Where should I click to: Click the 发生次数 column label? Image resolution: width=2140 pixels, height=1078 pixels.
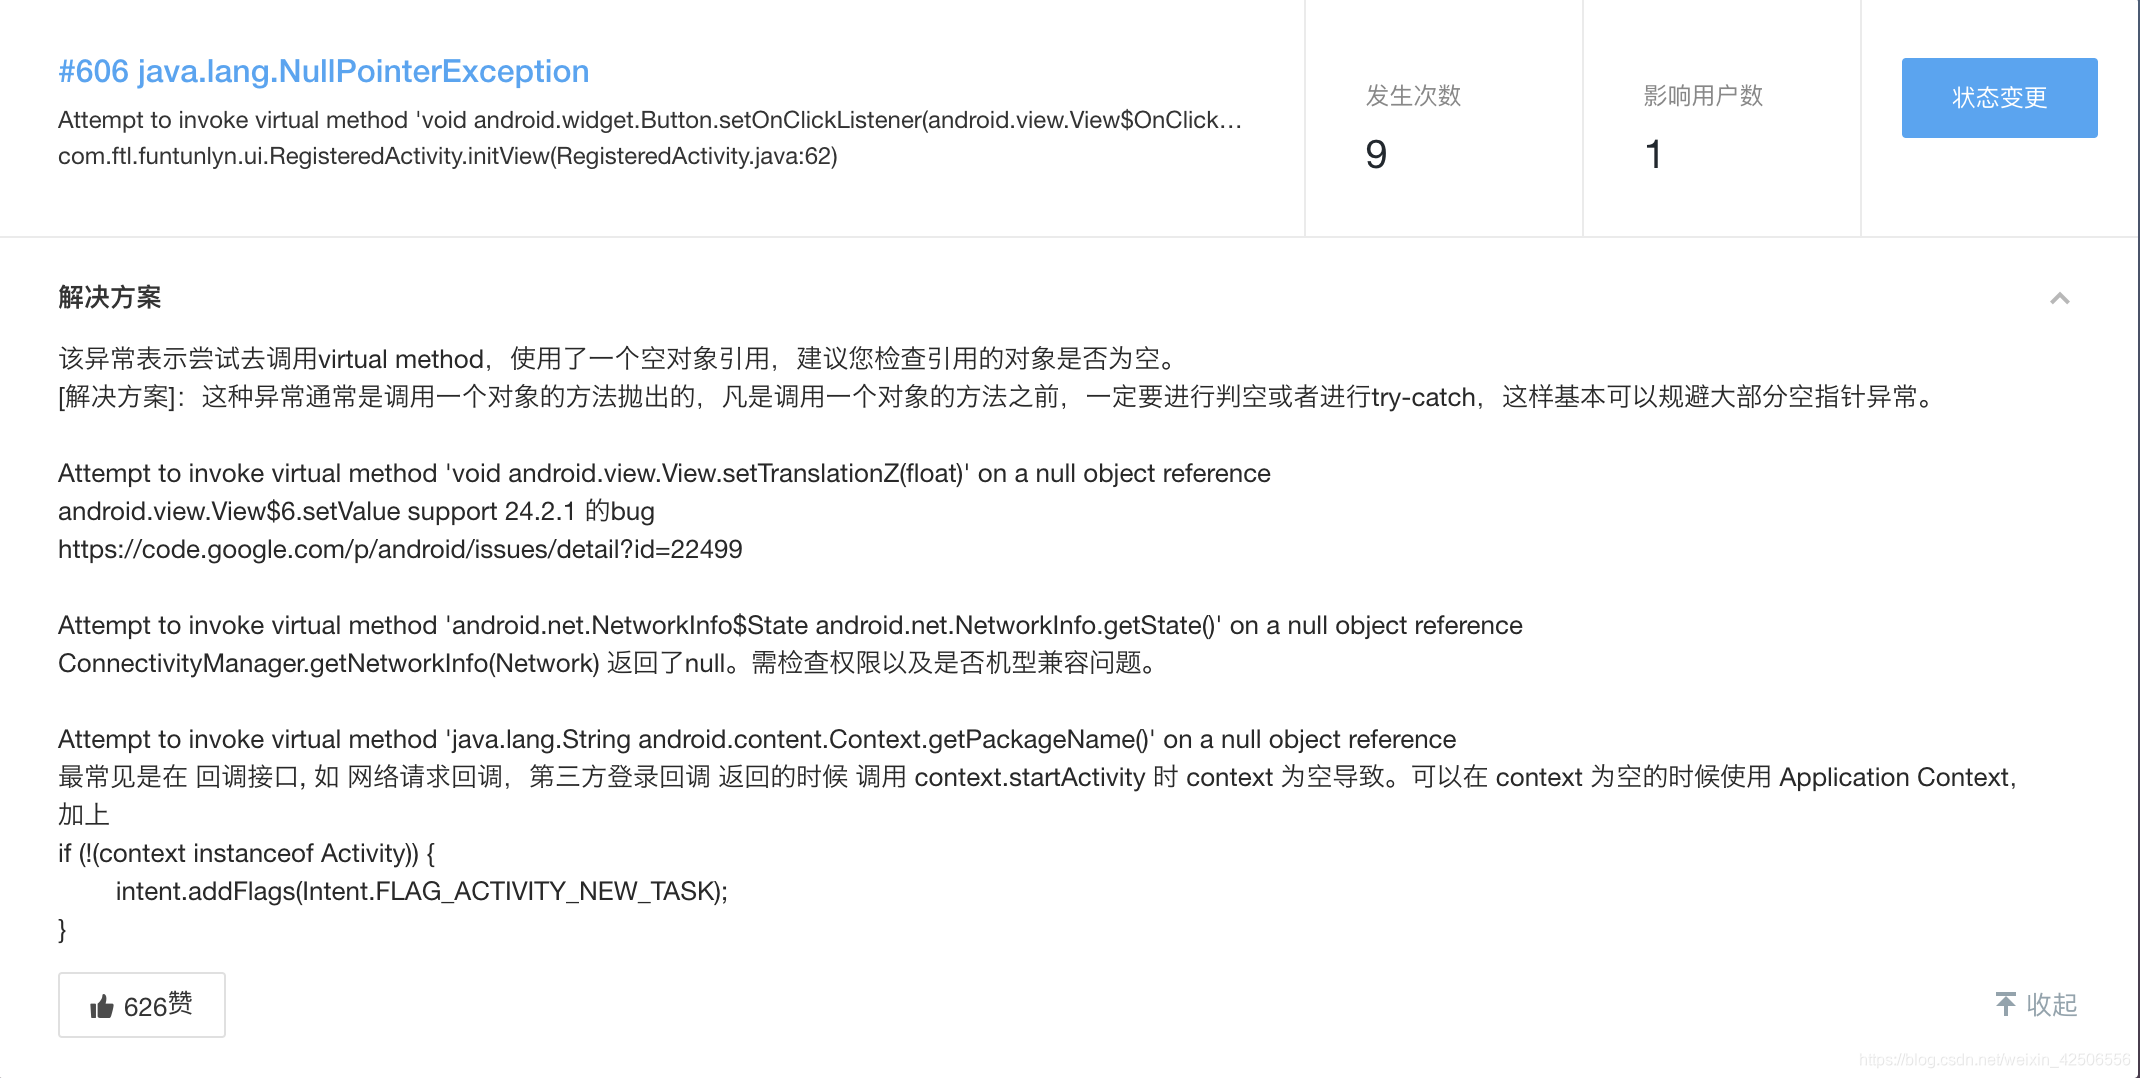click(x=1410, y=96)
